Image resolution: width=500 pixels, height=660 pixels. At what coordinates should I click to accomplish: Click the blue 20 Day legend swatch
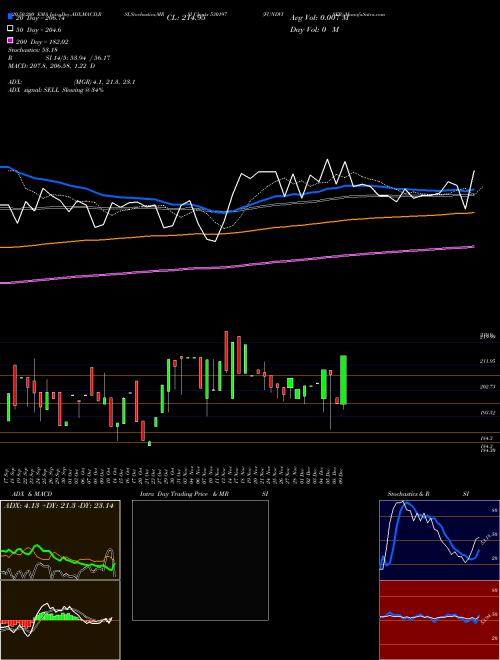click(10, 17)
